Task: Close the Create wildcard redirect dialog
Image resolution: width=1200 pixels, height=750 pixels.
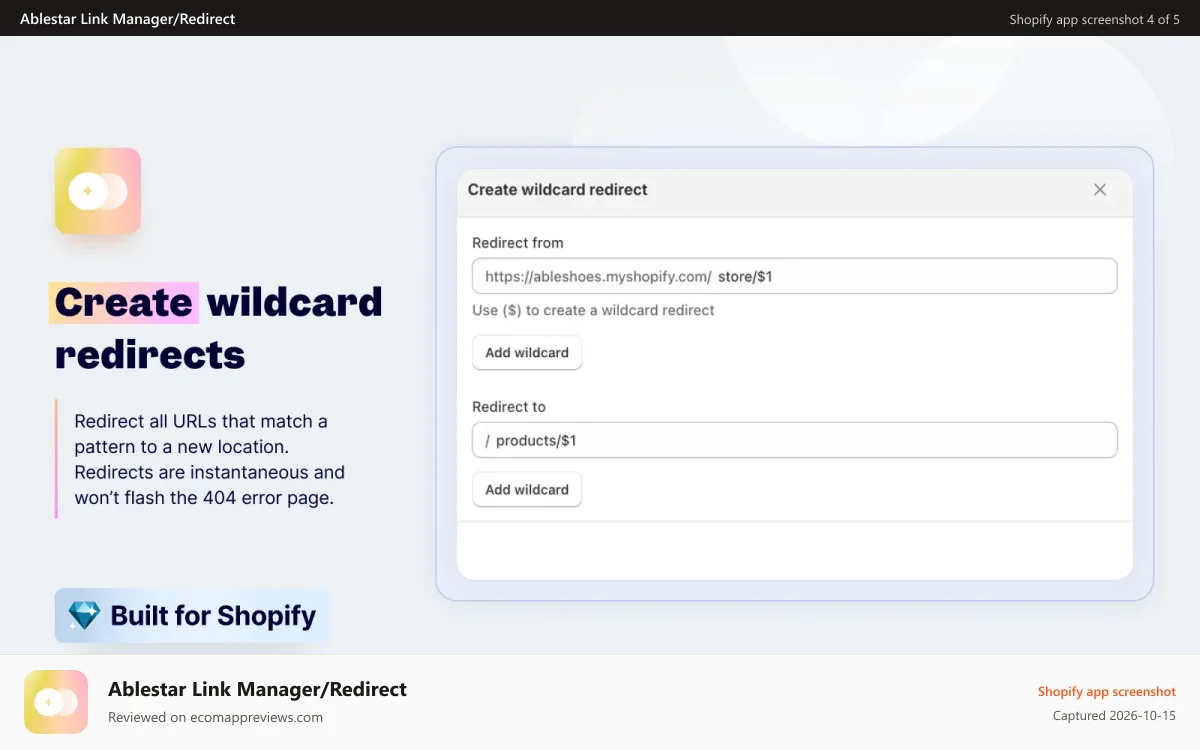Action: point(1100,190)
